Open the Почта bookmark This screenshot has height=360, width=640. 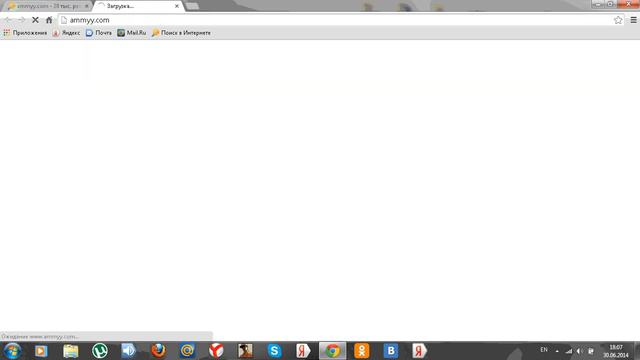point(99,33)
